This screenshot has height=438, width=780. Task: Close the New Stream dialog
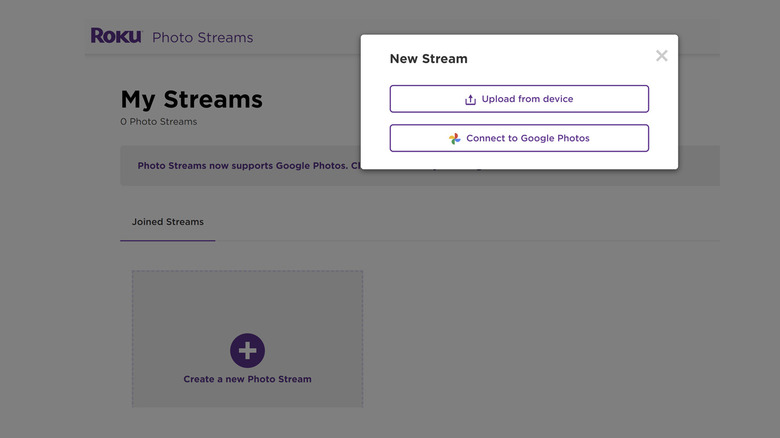point(661,56)
